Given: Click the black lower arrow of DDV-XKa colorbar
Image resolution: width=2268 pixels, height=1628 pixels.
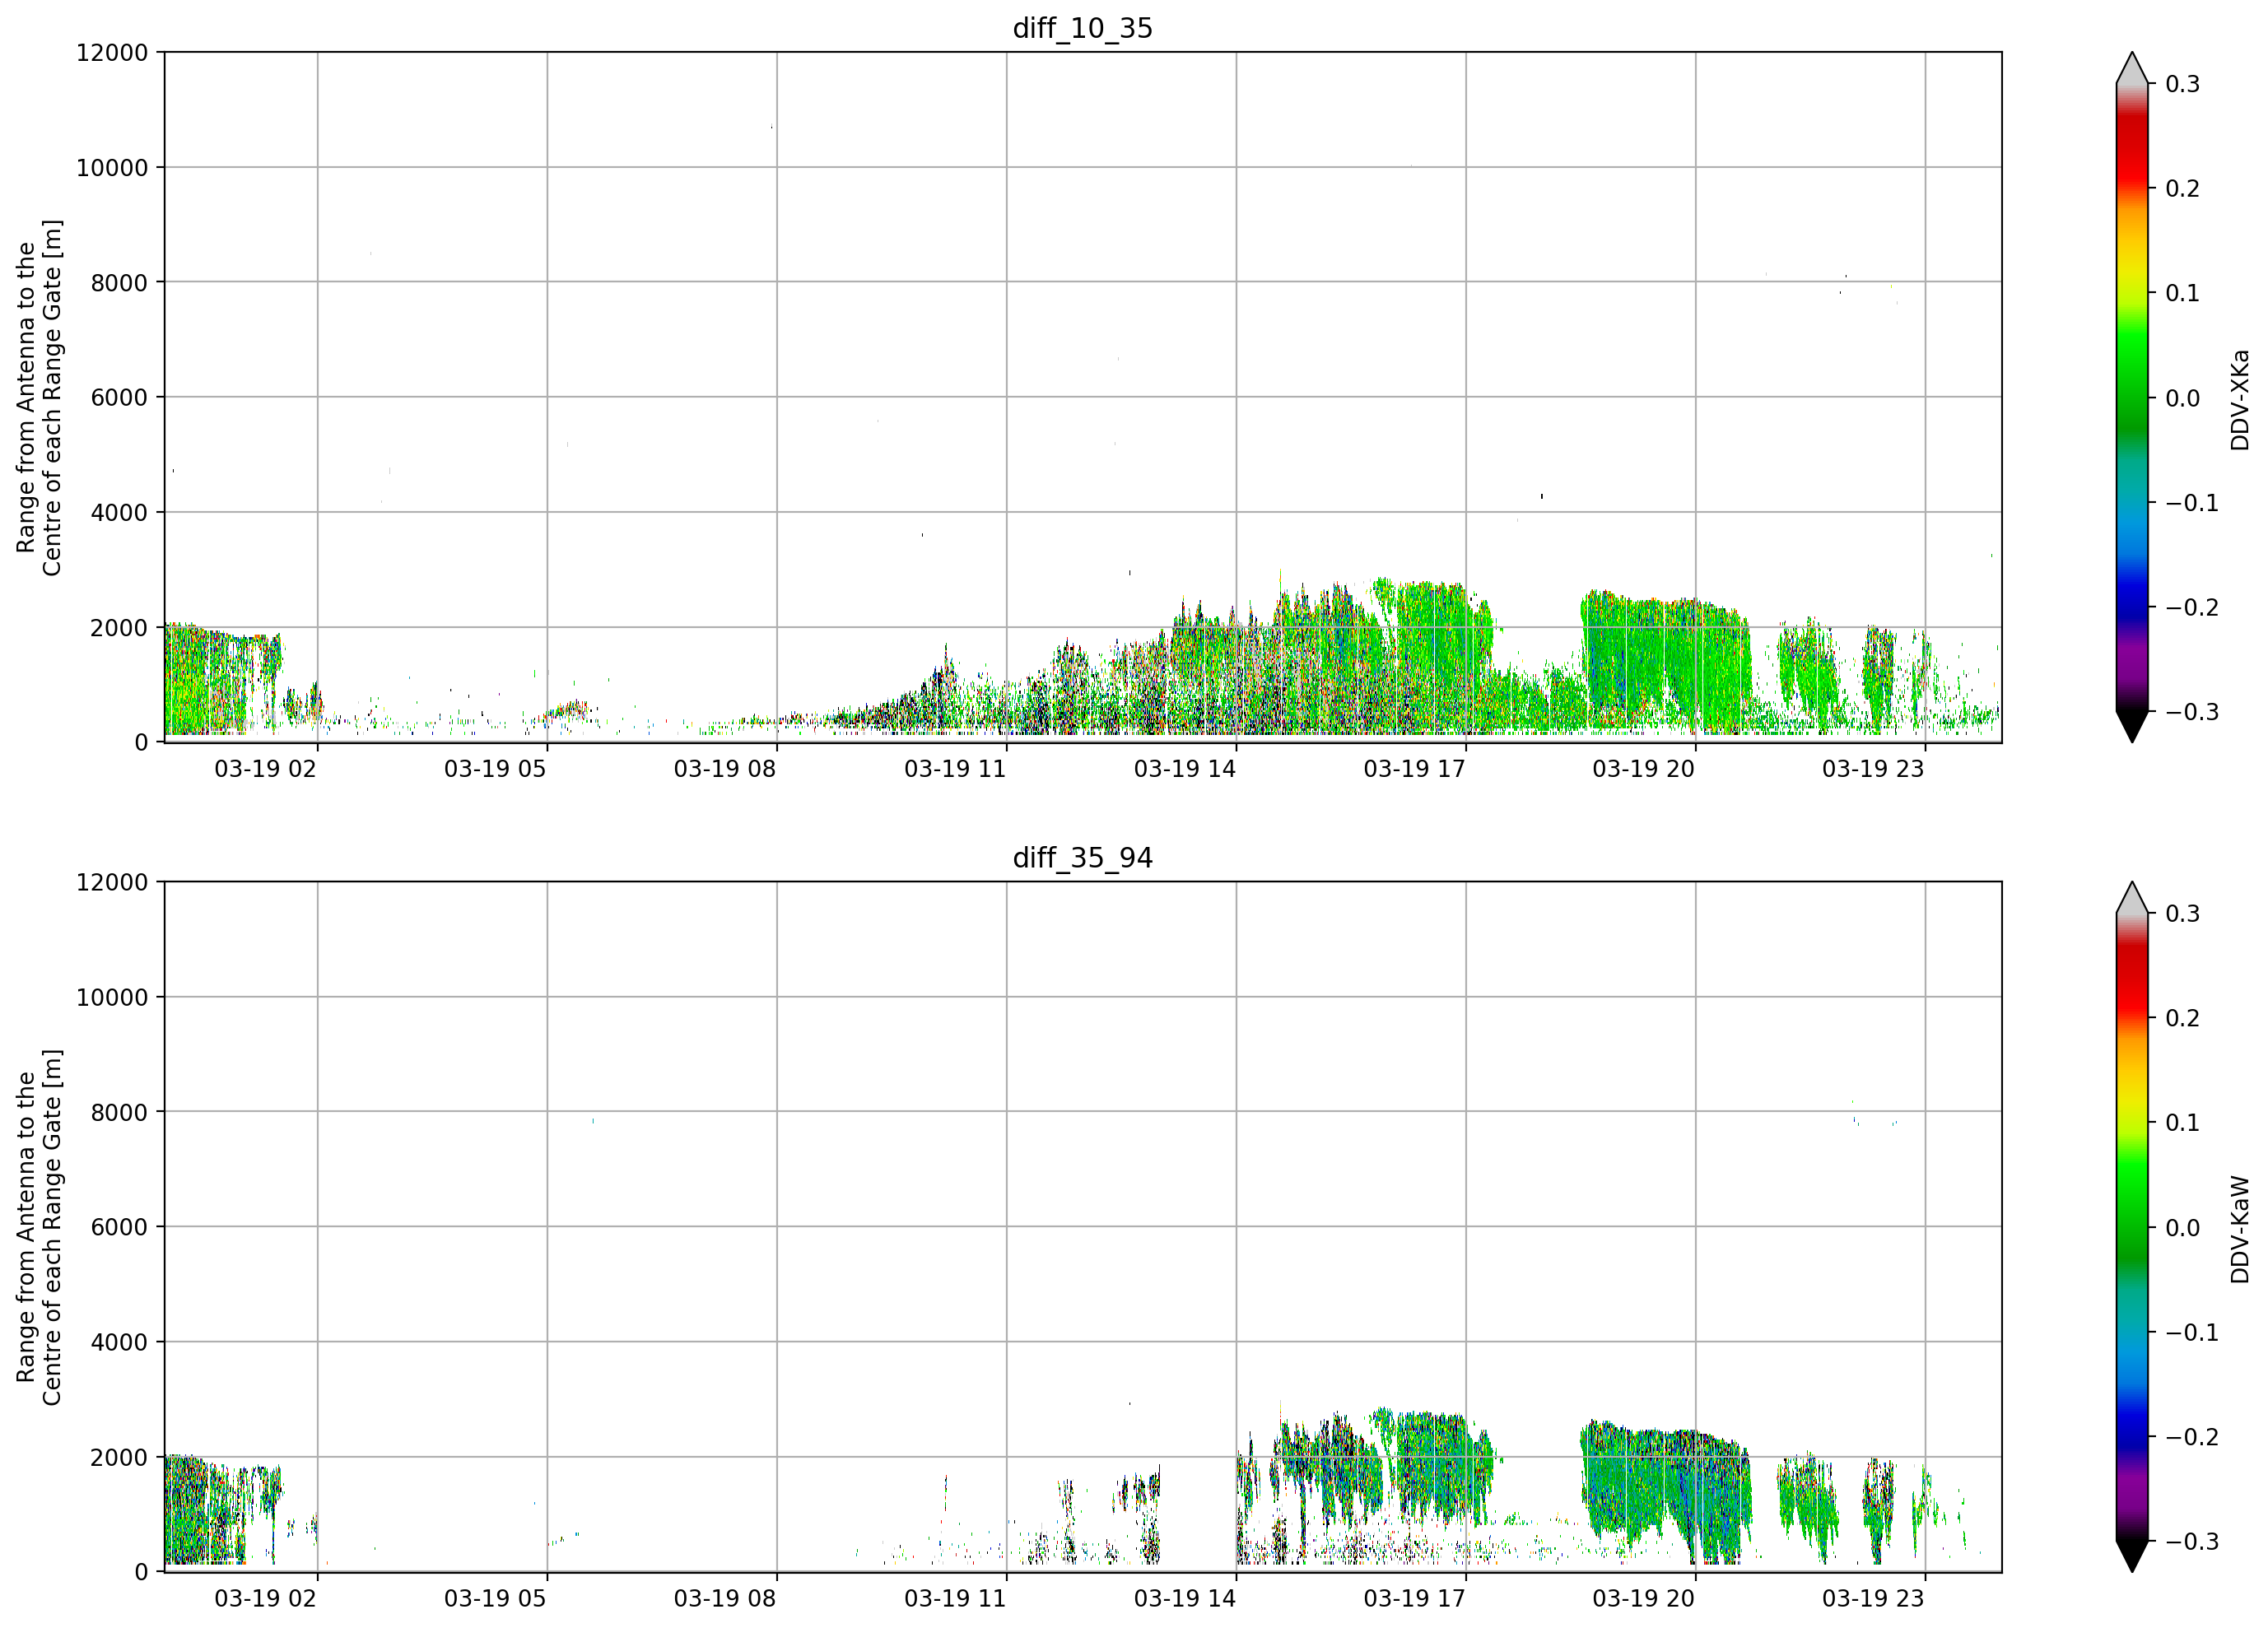Looking at the screenshot, I should [2131, 726].
